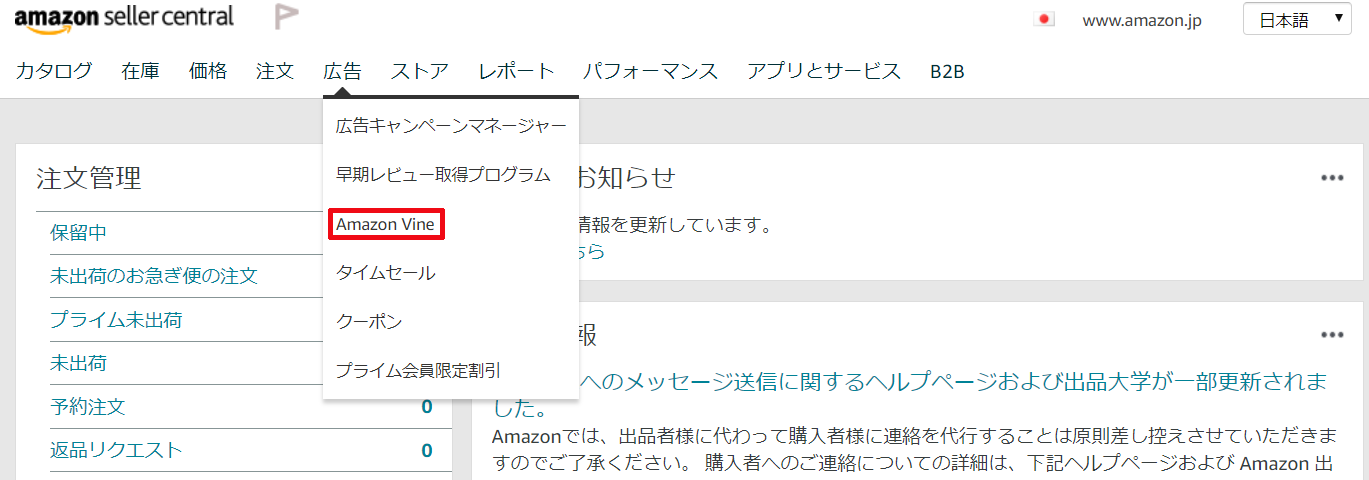Image resolution: width=1369 pixels, height=480 pixels.
Task: Click the Amazon Seller Central logo
Action: coord(124,19)
